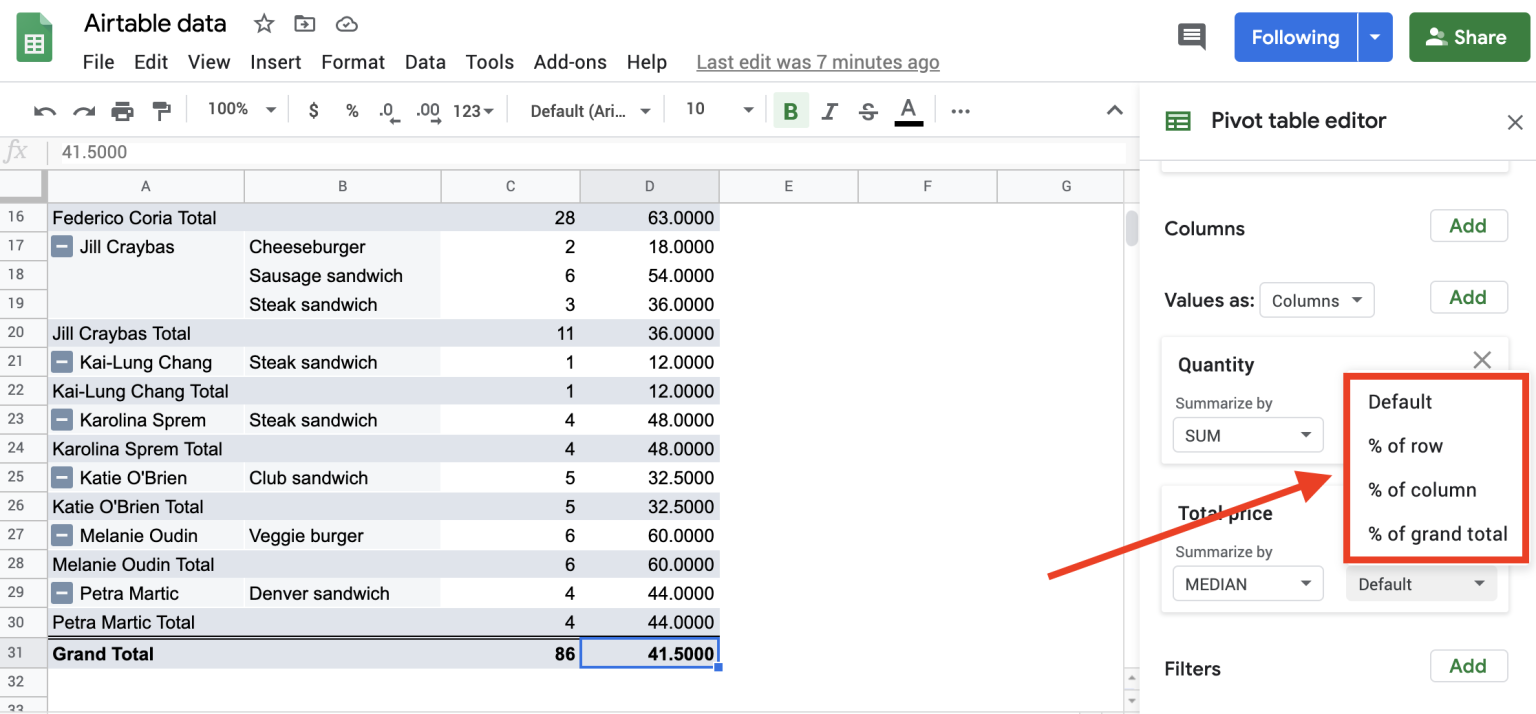Select the % of grand total option

click(1436, 533)
